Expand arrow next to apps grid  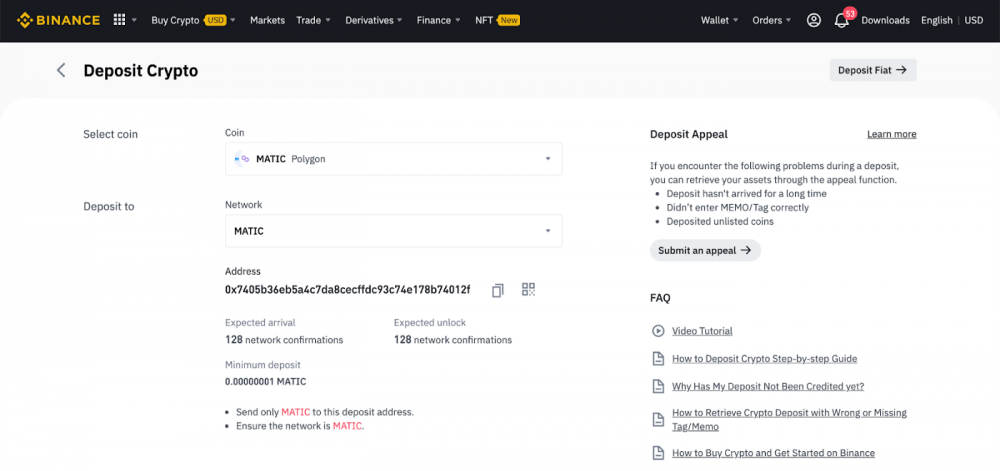(135, 20)
